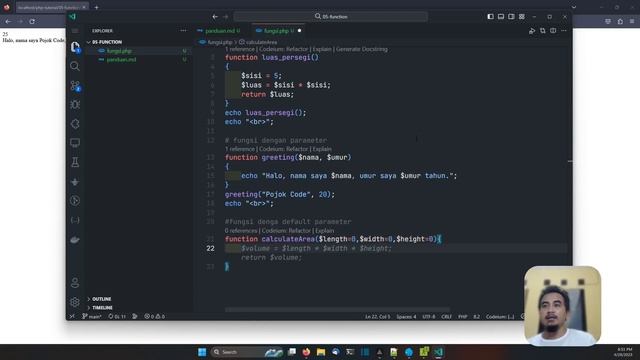Open the Extensions view in the activity bar

[75, 124]
